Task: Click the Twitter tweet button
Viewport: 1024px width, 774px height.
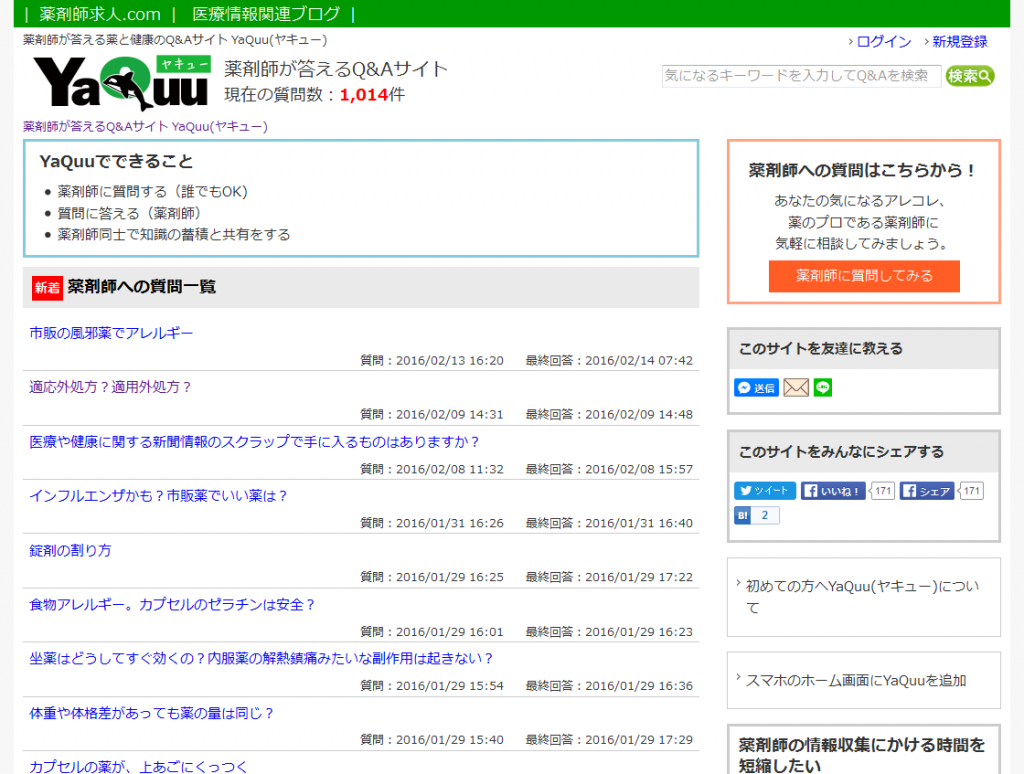Action: 765,491
